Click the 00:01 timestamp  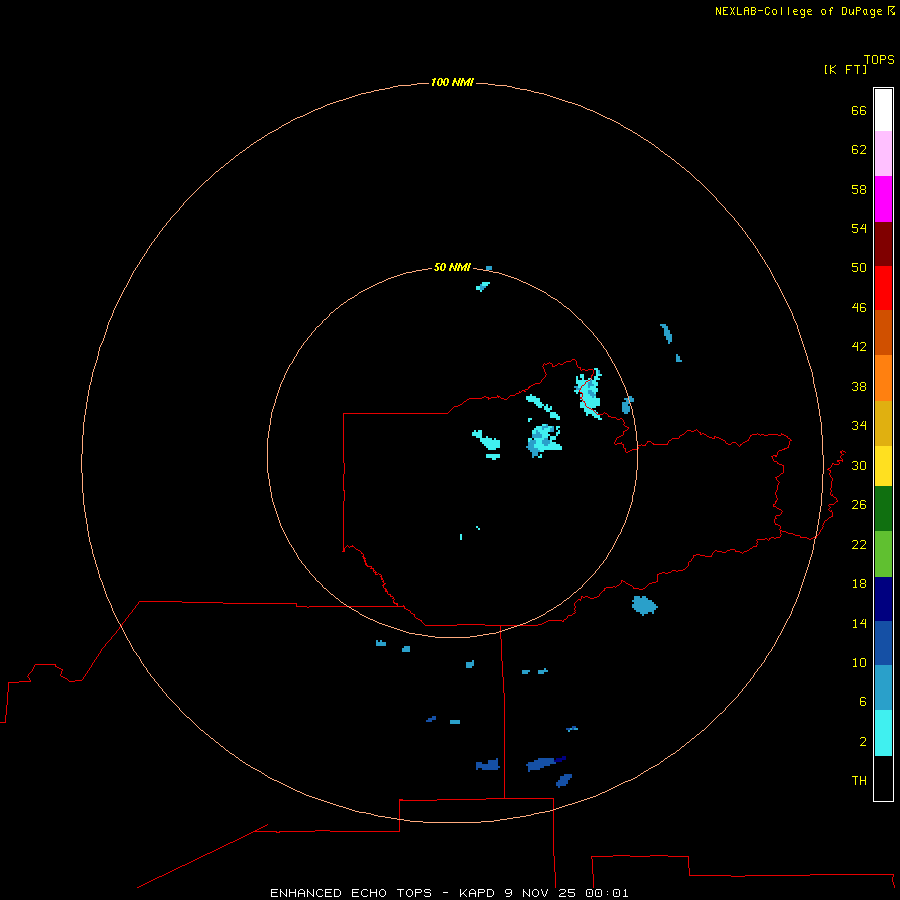[x=607, y=893]
